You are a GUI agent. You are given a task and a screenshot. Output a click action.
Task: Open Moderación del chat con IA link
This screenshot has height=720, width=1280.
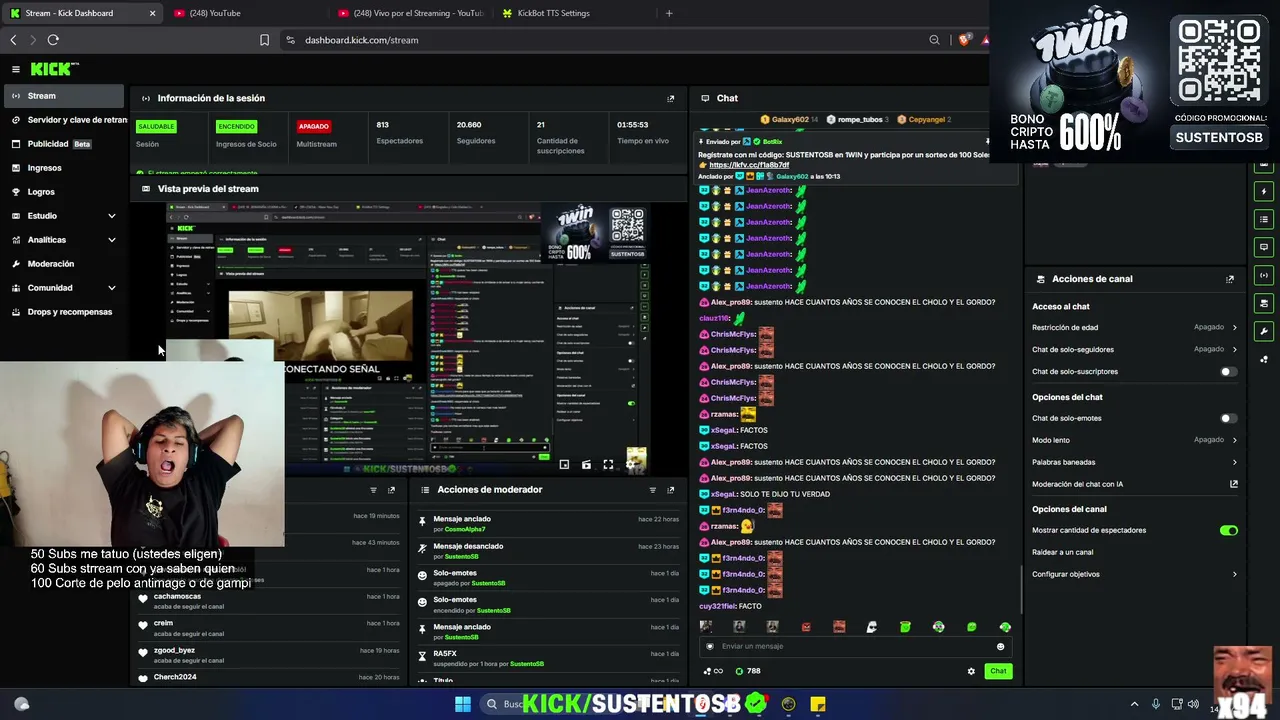[x=1135, y=484]
